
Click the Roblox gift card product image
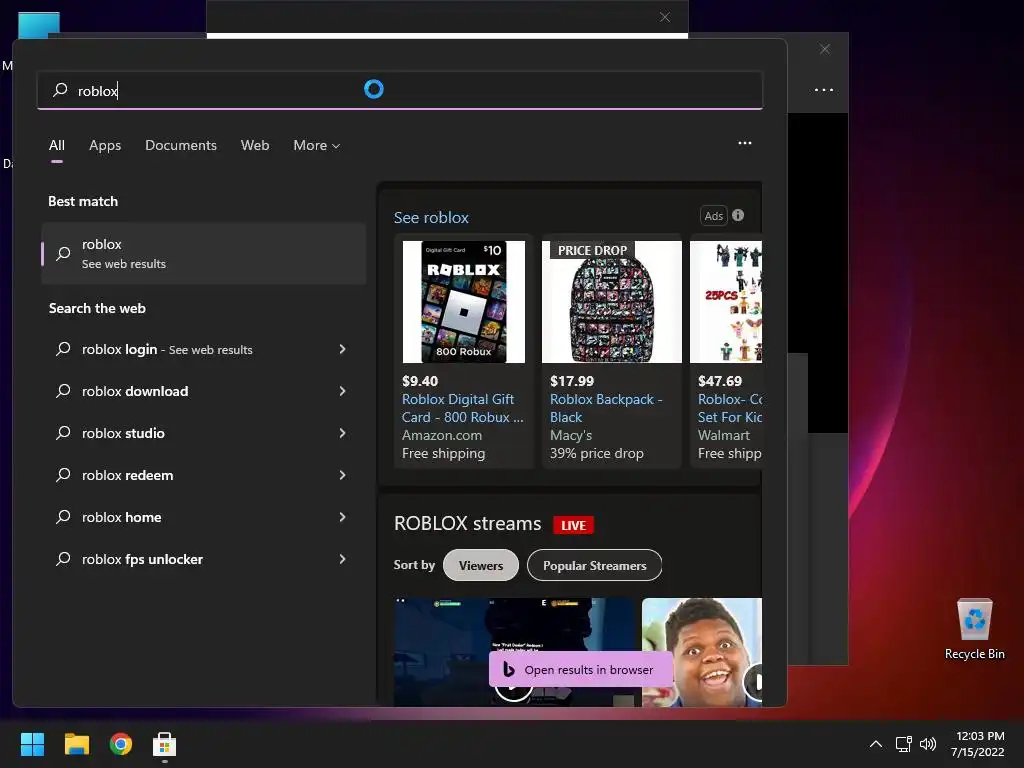tap(464, 302)
